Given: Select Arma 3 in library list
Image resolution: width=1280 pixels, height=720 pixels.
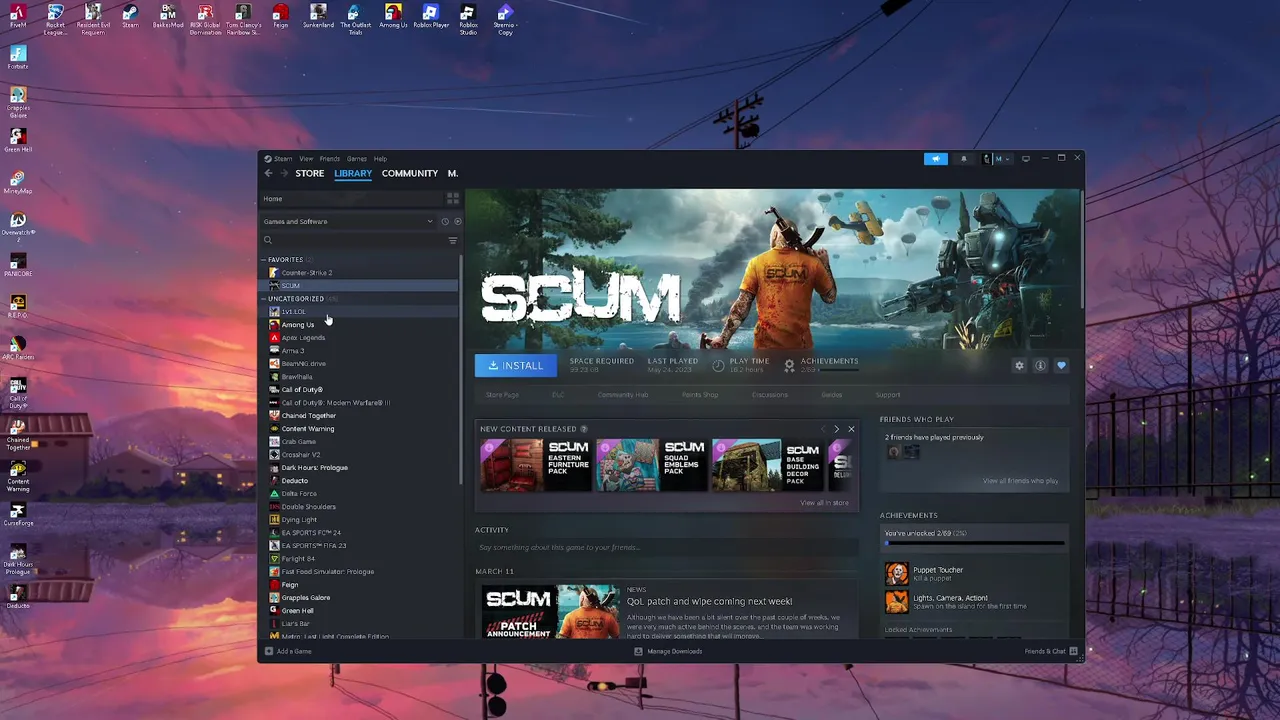Looking at the screenshot, I should 360,351.
